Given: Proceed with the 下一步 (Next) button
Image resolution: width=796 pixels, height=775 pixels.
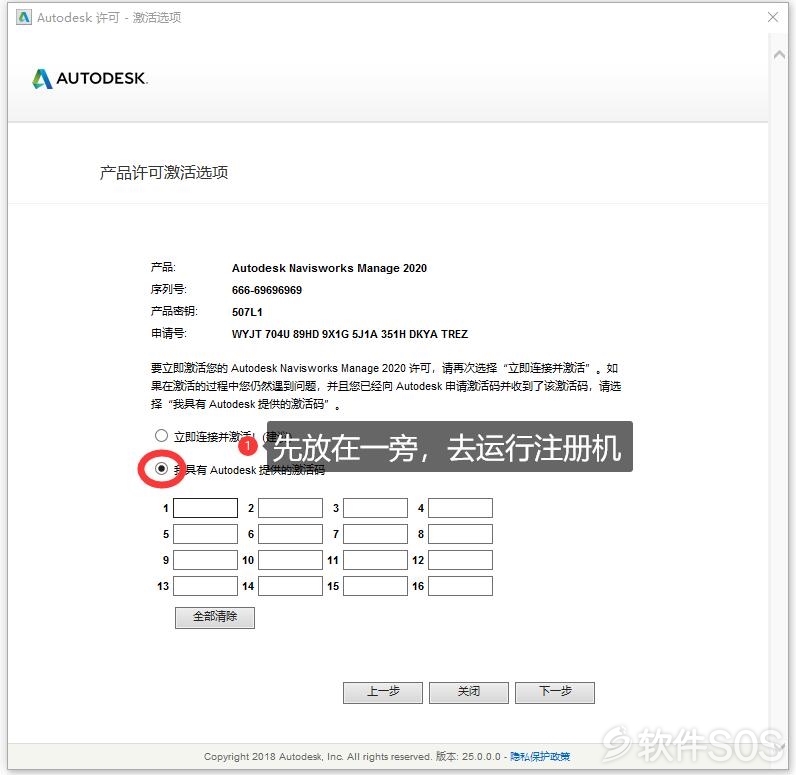Looking at the screenshot, I should click(x=555, y=692).
